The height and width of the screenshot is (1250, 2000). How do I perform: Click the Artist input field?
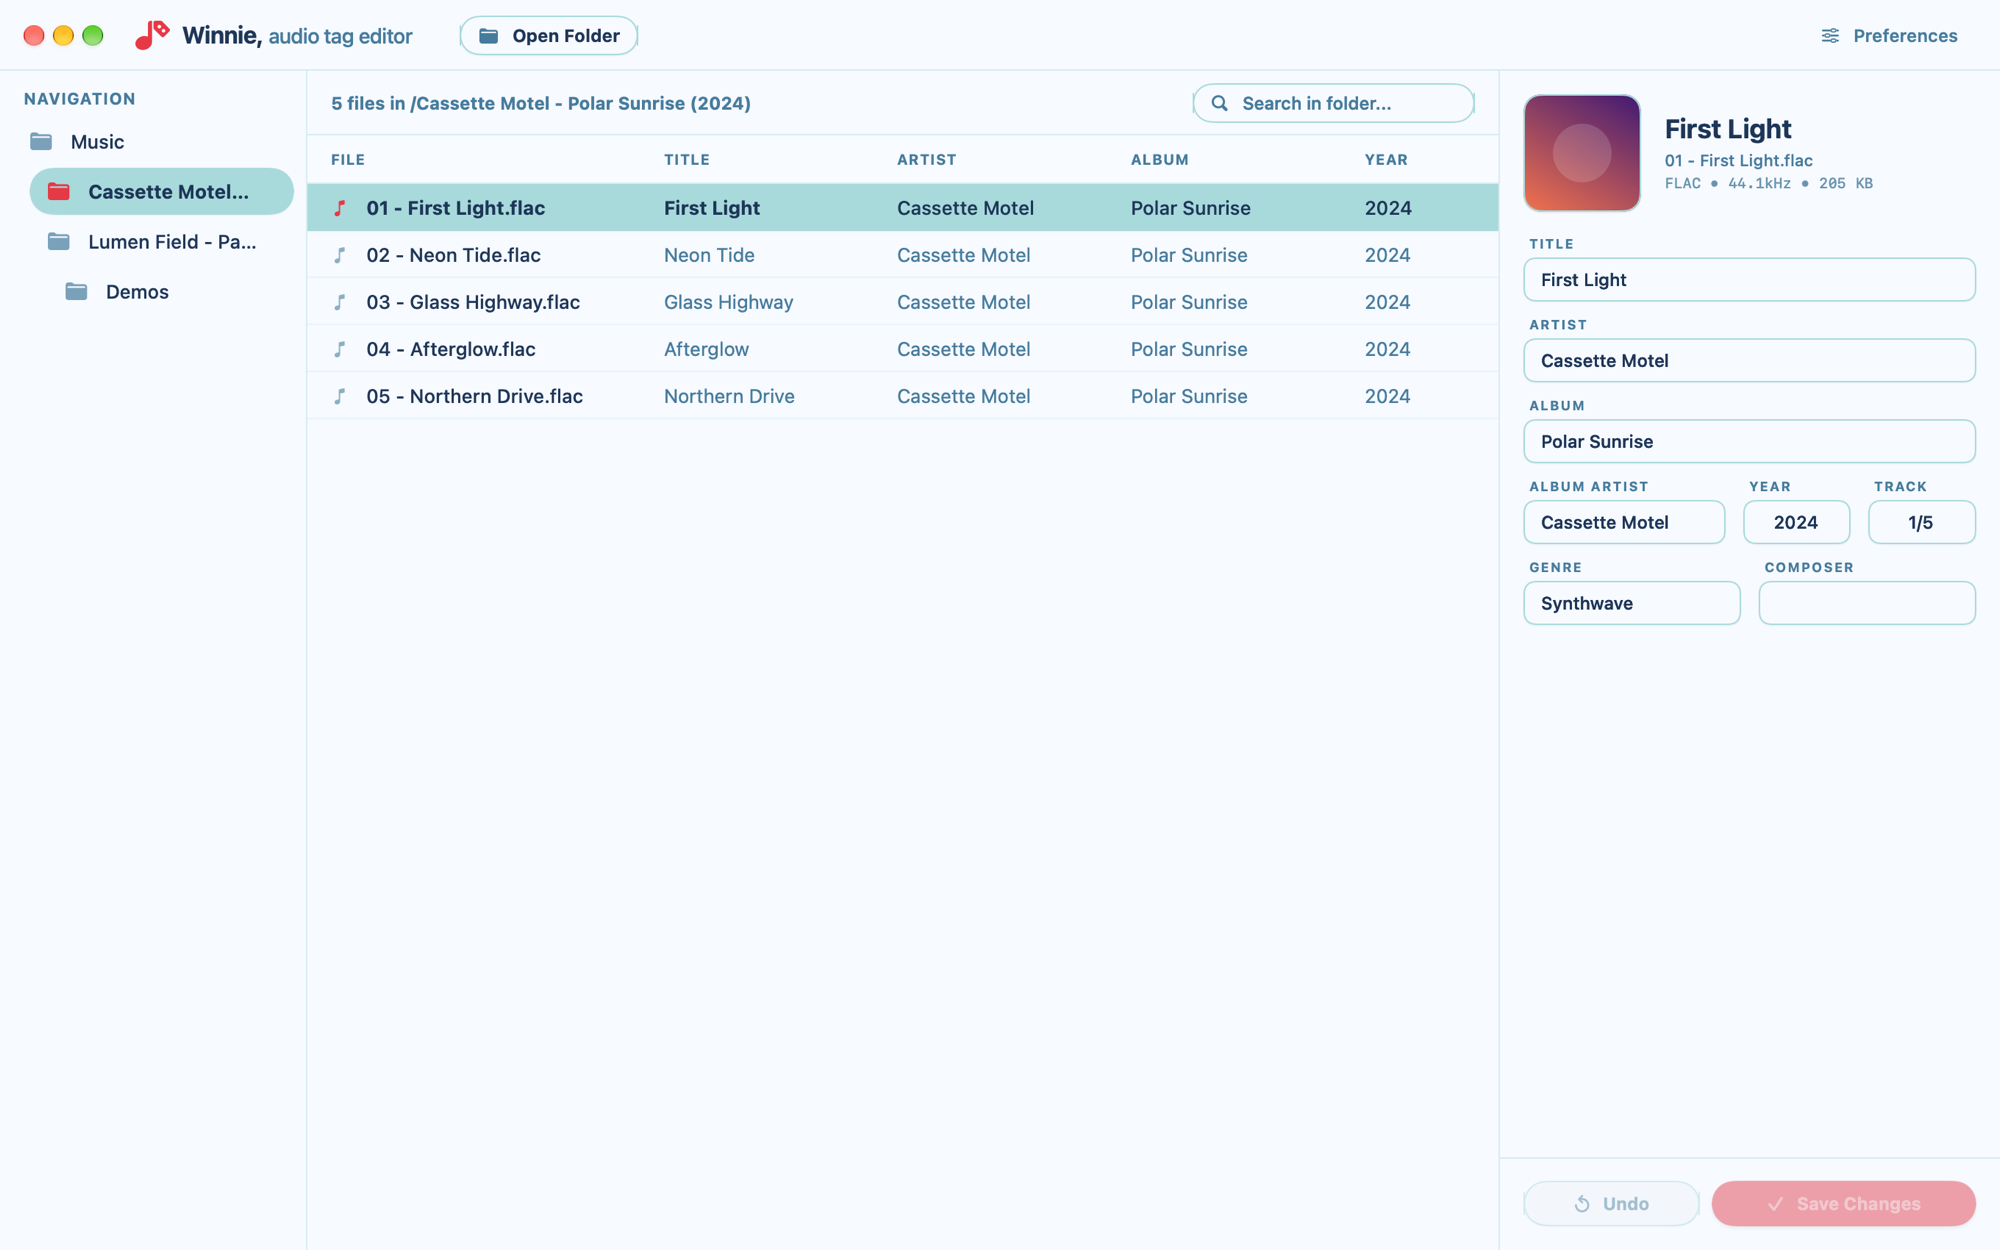1749,361
